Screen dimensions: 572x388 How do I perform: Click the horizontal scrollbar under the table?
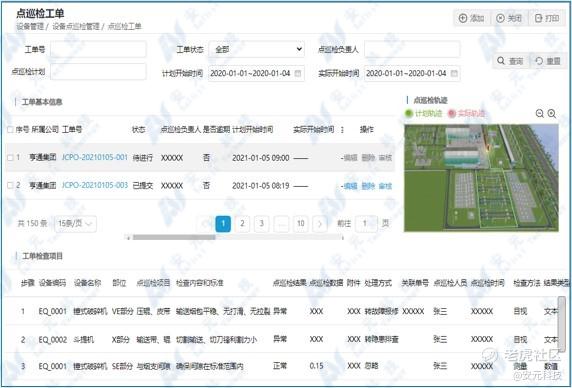tap(174, 237)
